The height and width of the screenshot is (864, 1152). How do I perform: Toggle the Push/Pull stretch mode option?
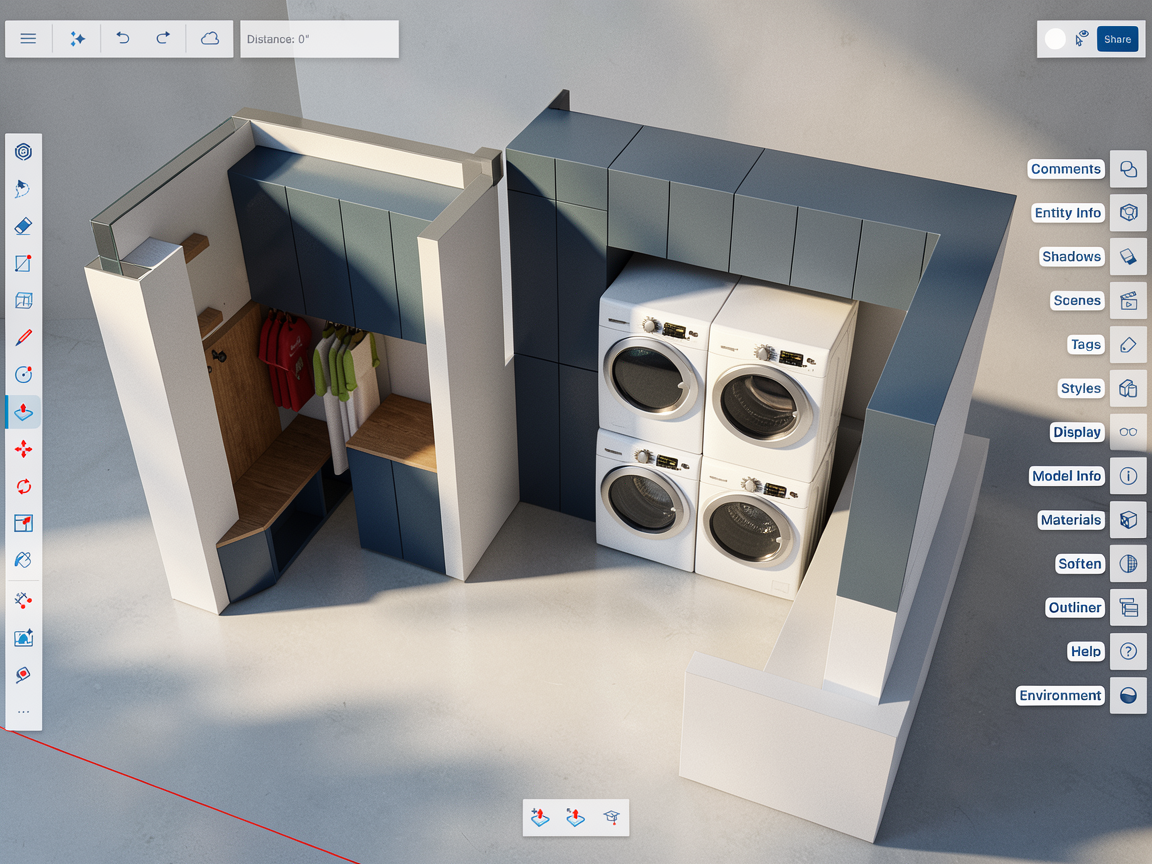(575, 818)
